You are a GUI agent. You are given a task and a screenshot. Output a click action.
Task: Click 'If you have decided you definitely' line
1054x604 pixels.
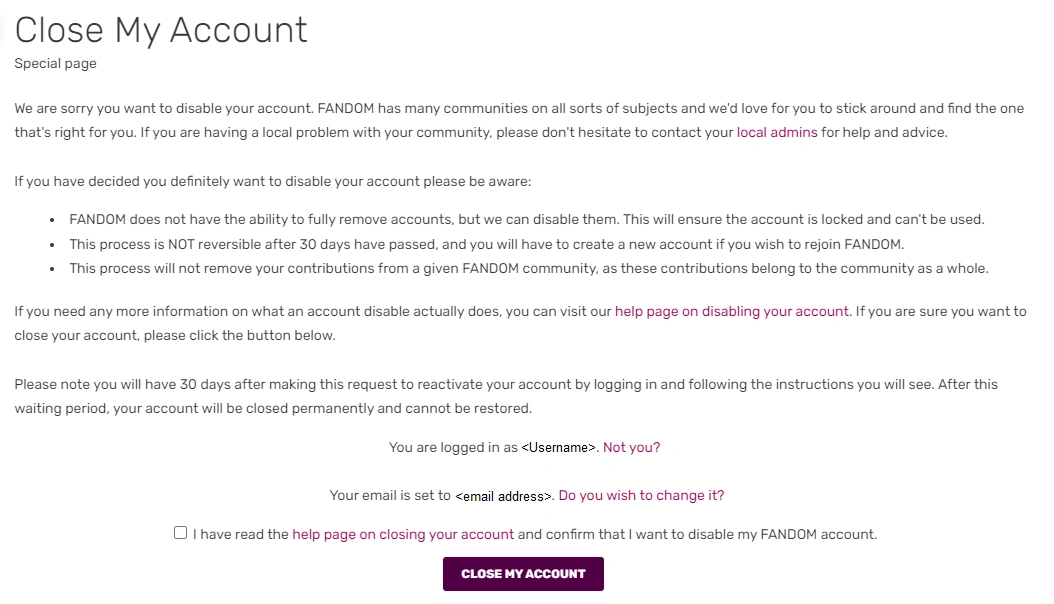(x=272, y=182)
